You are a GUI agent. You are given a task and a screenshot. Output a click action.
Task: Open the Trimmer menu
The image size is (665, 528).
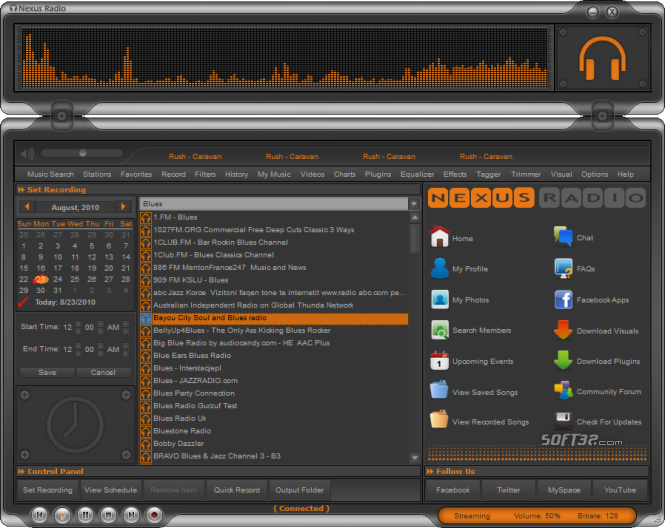525,174
